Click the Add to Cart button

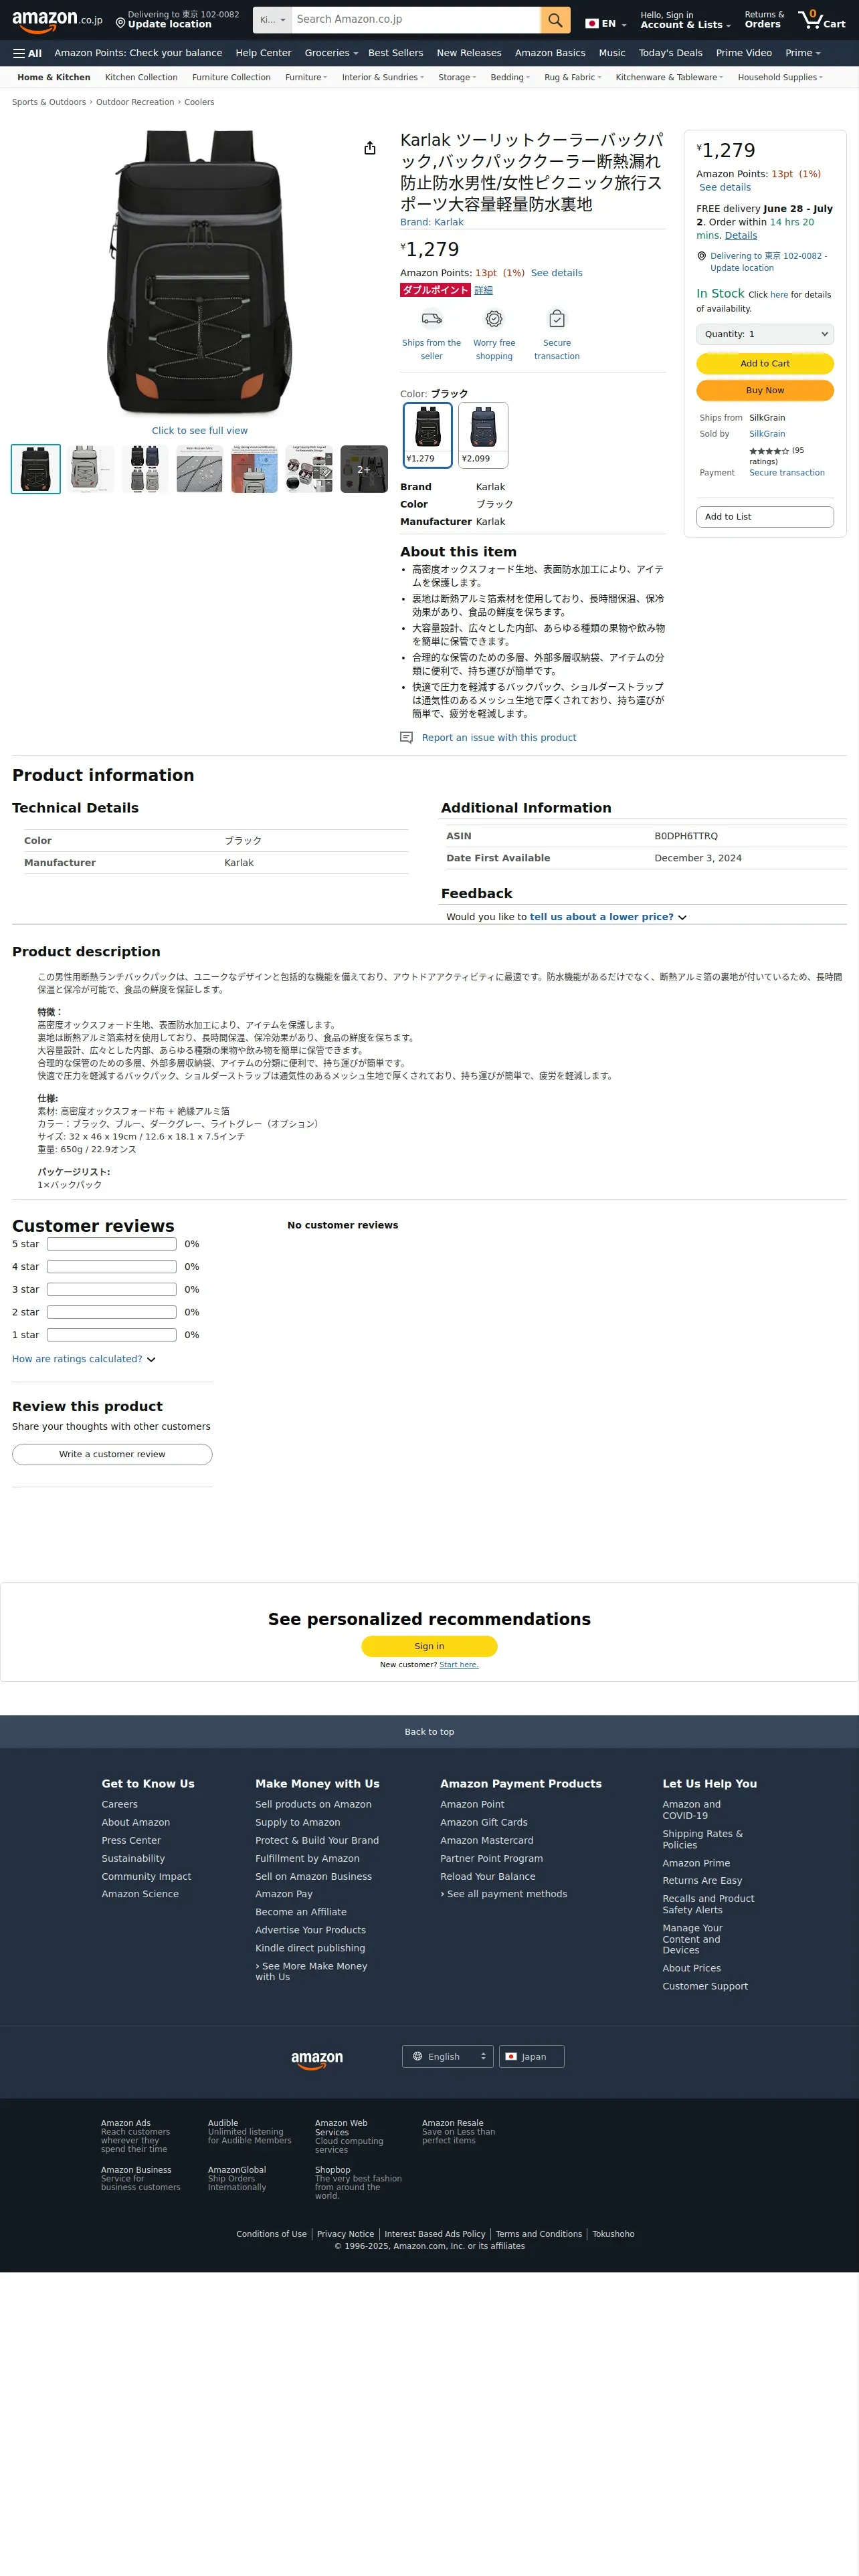[x=765, y=364]
